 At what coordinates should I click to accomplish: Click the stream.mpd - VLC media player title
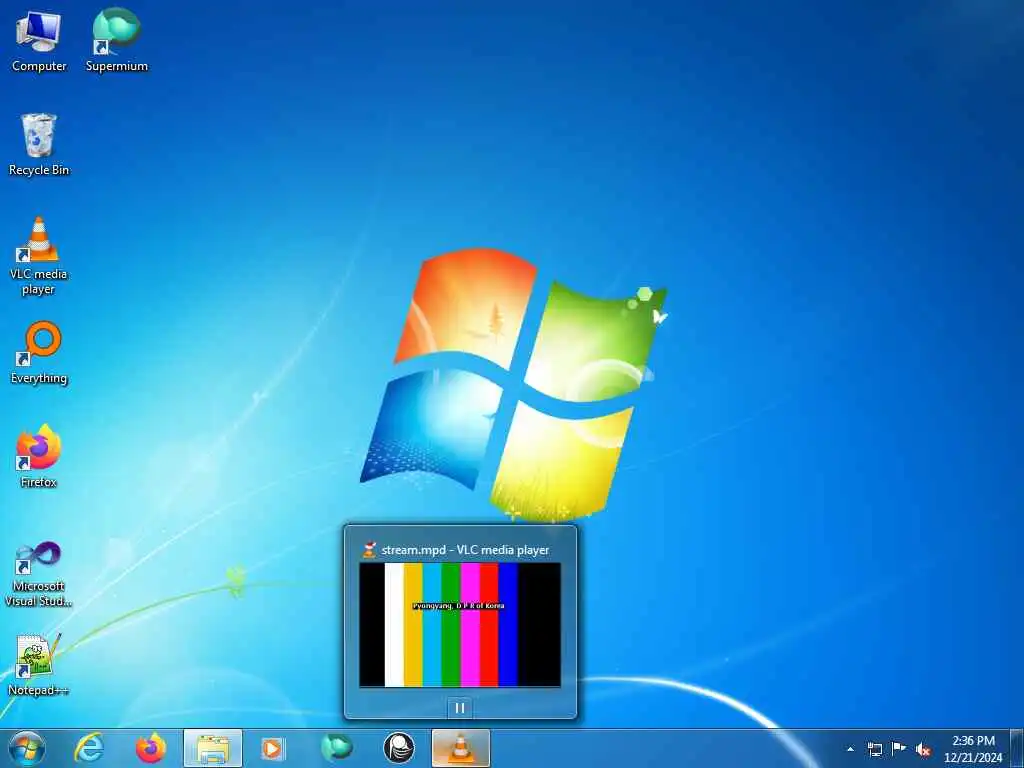(465, 550)
